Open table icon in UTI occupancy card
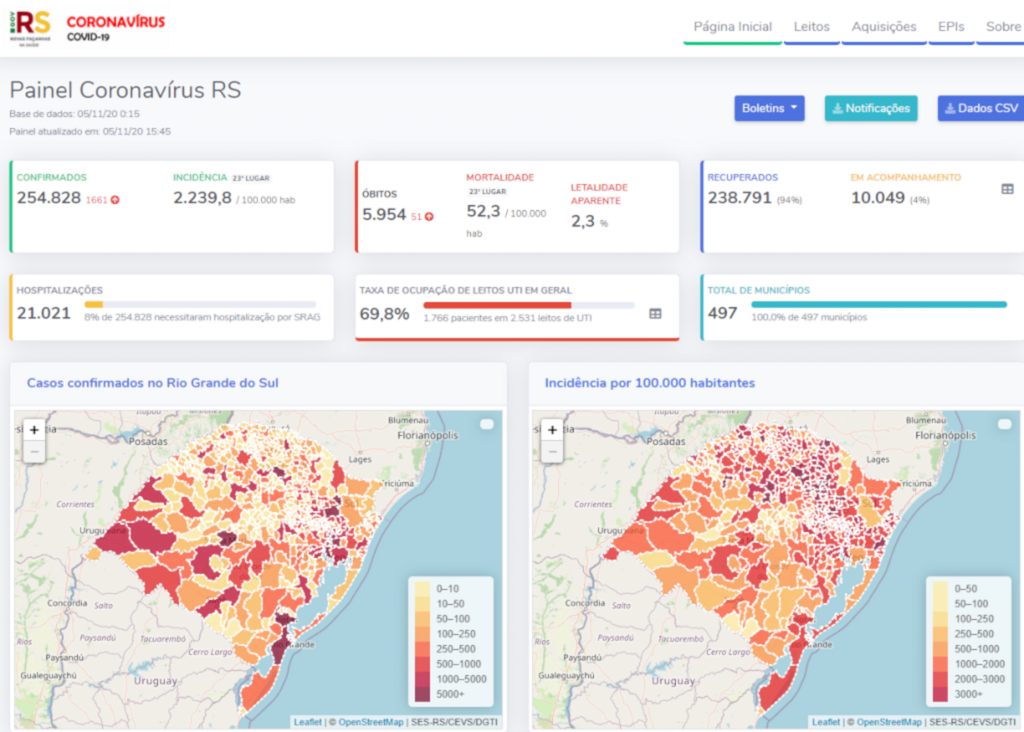This screenshot has height=732, width=1024. tap(655, 313)
